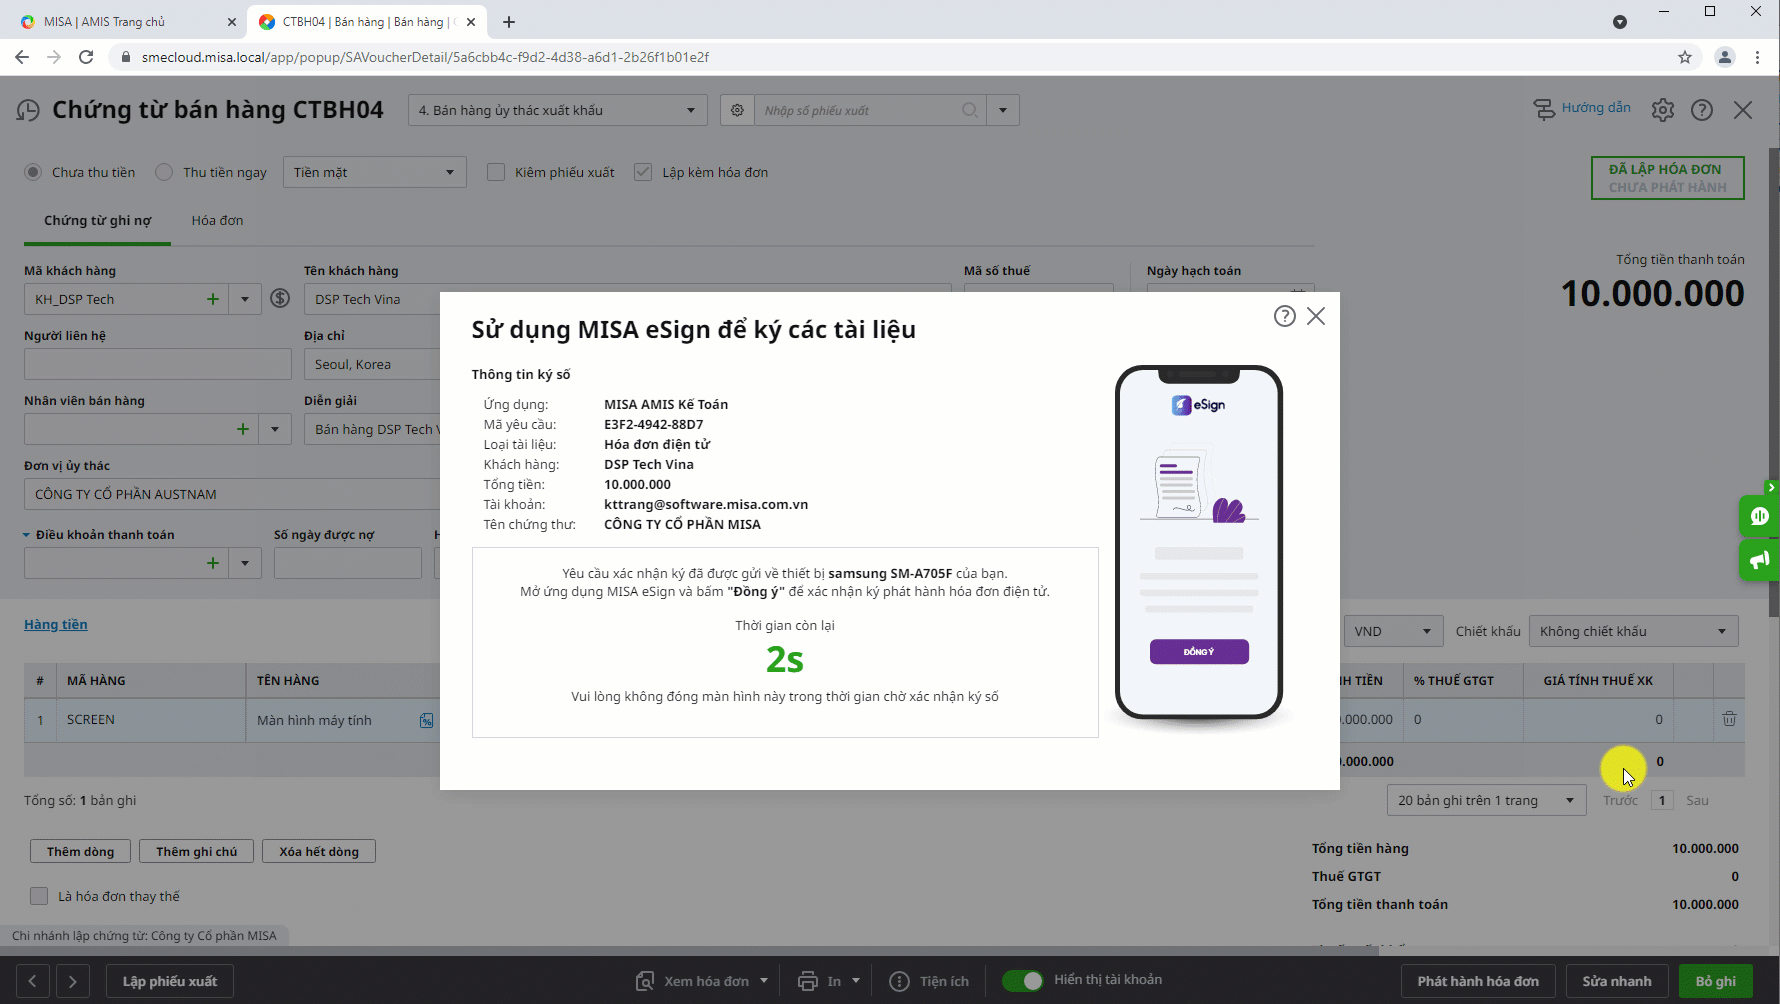This screenshot has height=1004, width=1780.
Task: Switch to MISA AMIS Trang chủ browser tab
Action: (104, 22)
